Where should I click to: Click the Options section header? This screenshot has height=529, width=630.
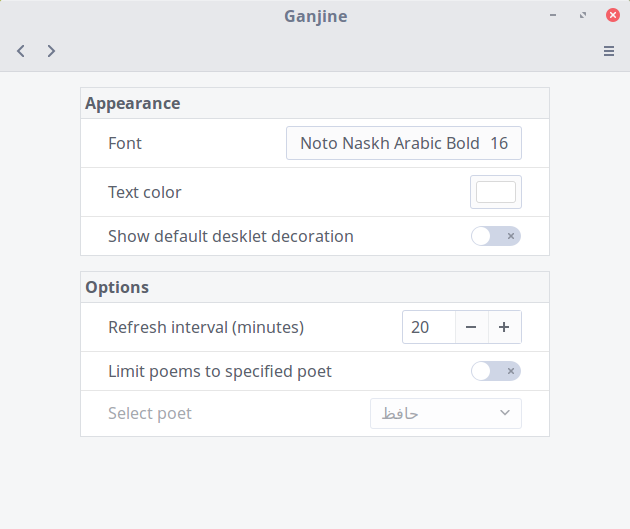[117, 287]
